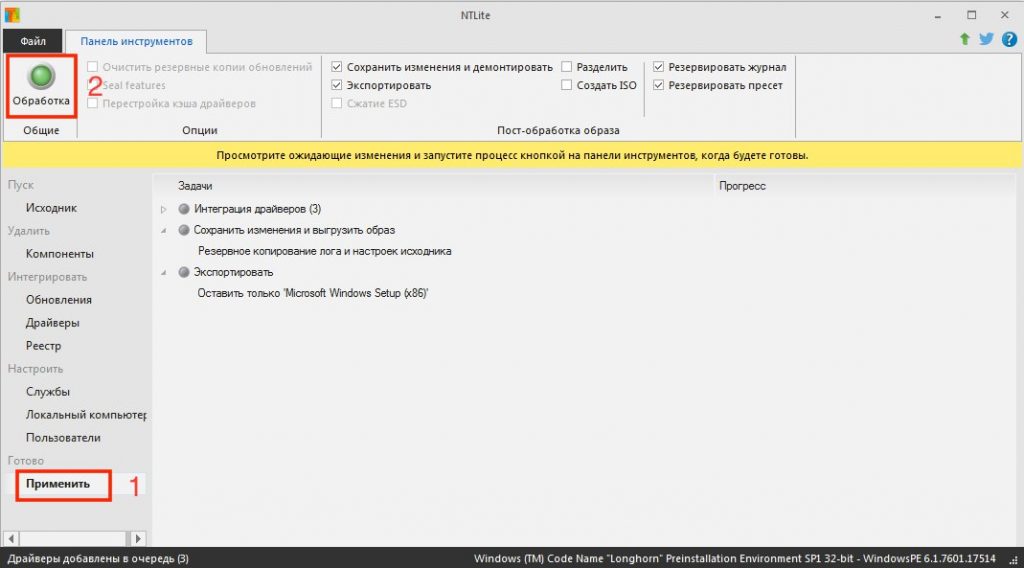This screenshot has width=1024, height=568.
Task: Click the Пост-обработка образа ribbon group label
Action: coord(558,130)
